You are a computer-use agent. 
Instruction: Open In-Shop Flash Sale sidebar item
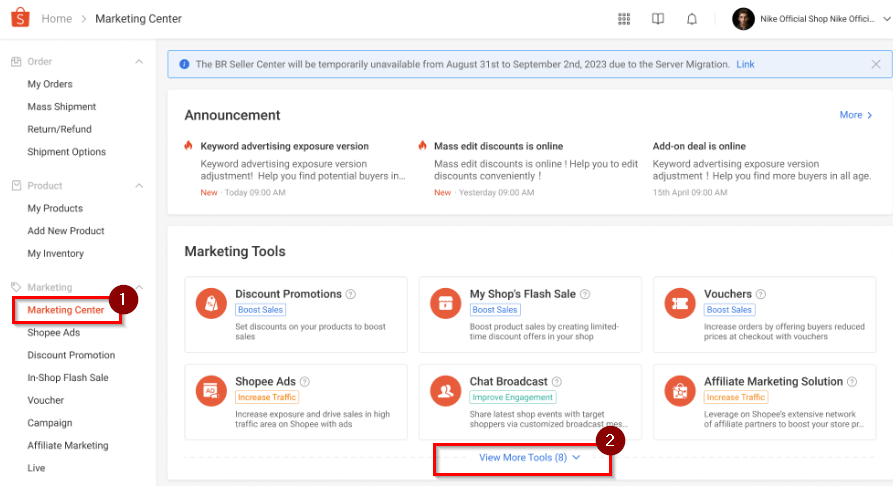pos(68,378)
